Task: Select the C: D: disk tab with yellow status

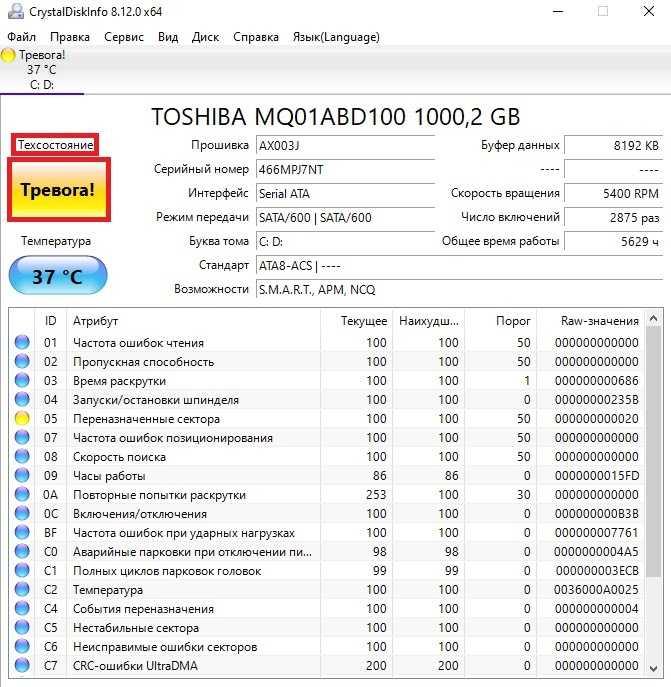Action: (x=42, y=70)
